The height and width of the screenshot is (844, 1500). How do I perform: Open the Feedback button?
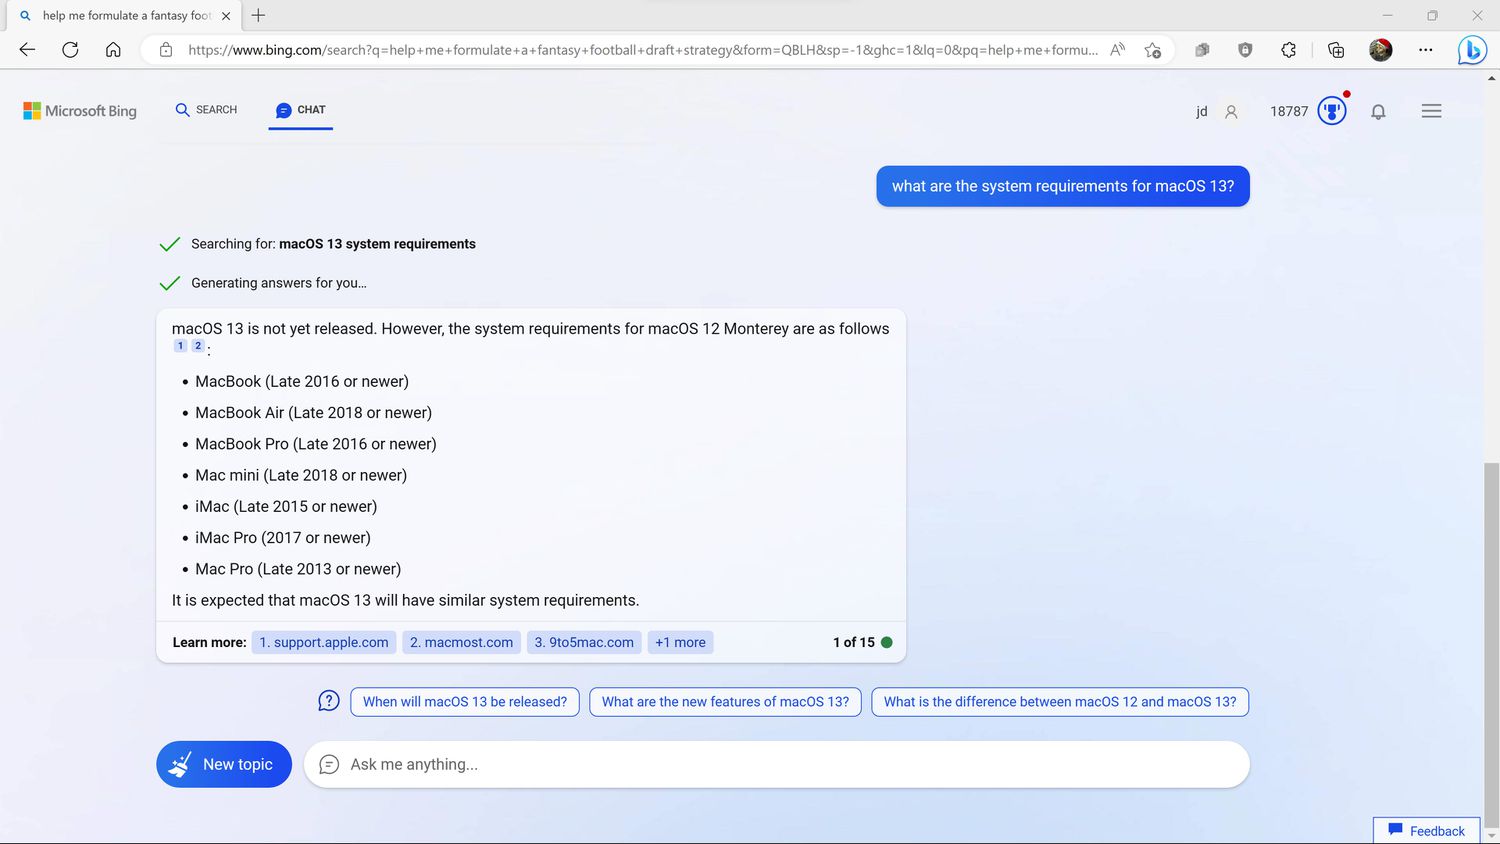(1426, 831)
